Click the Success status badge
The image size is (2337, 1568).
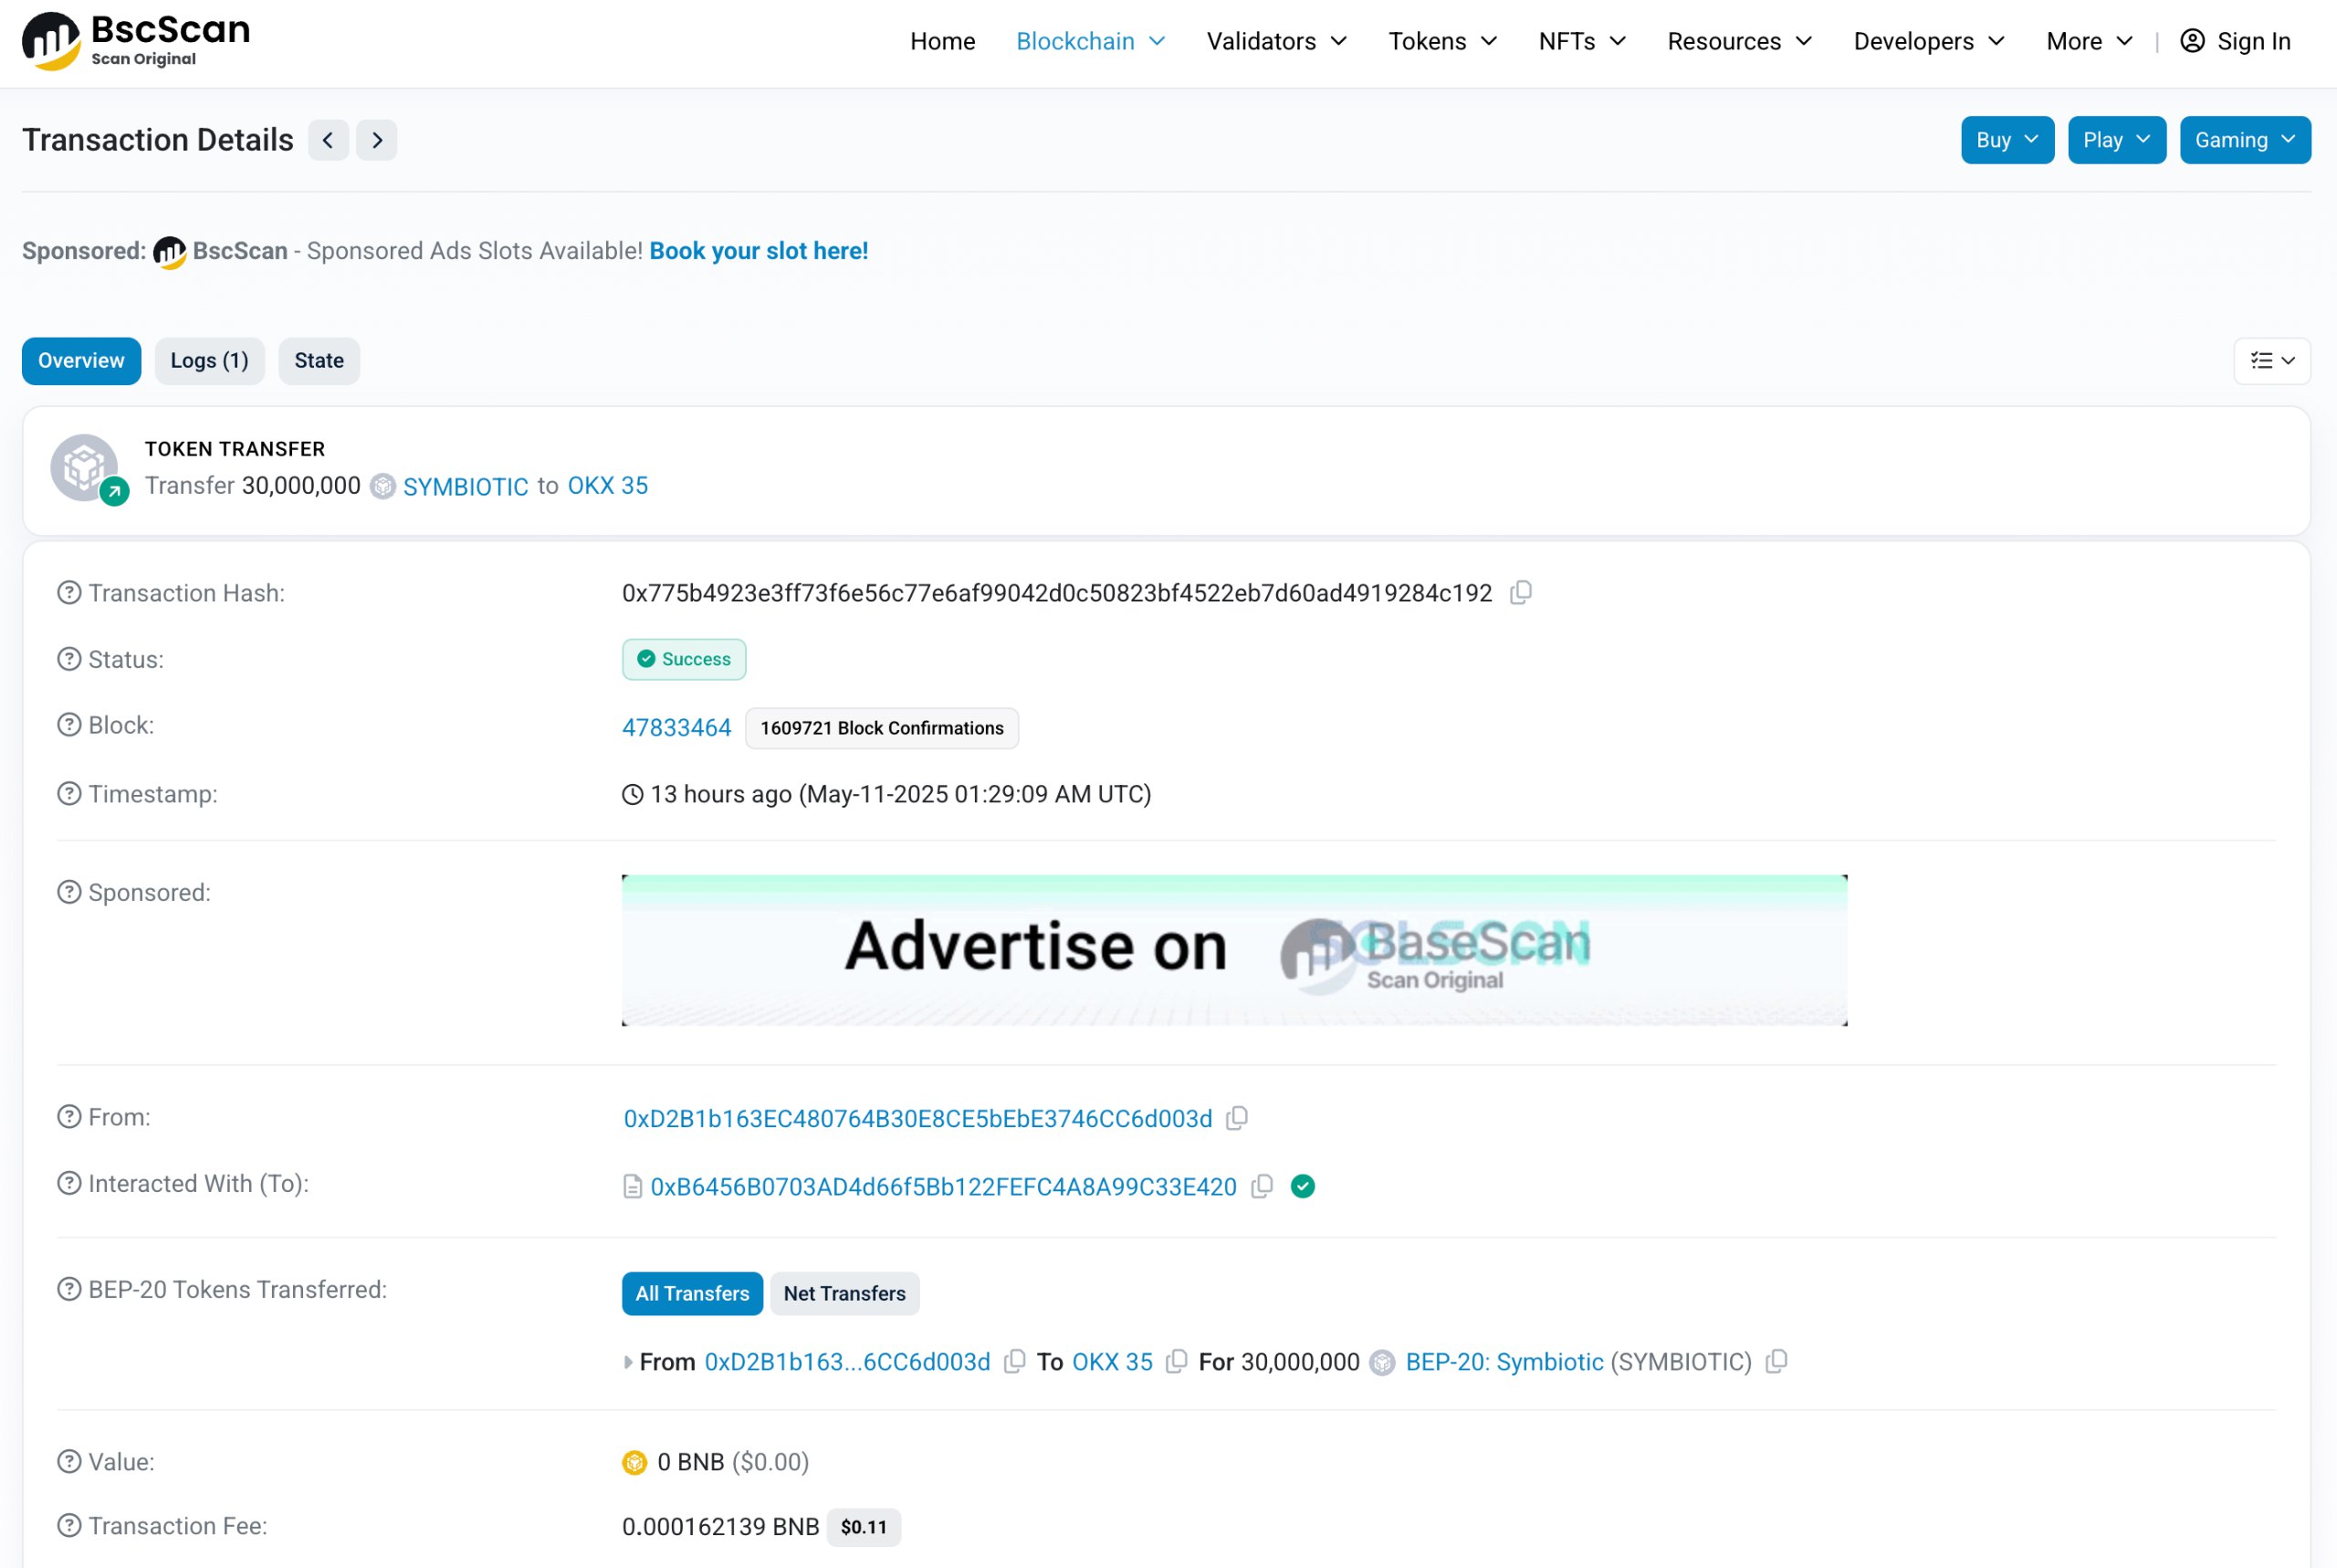684,659
